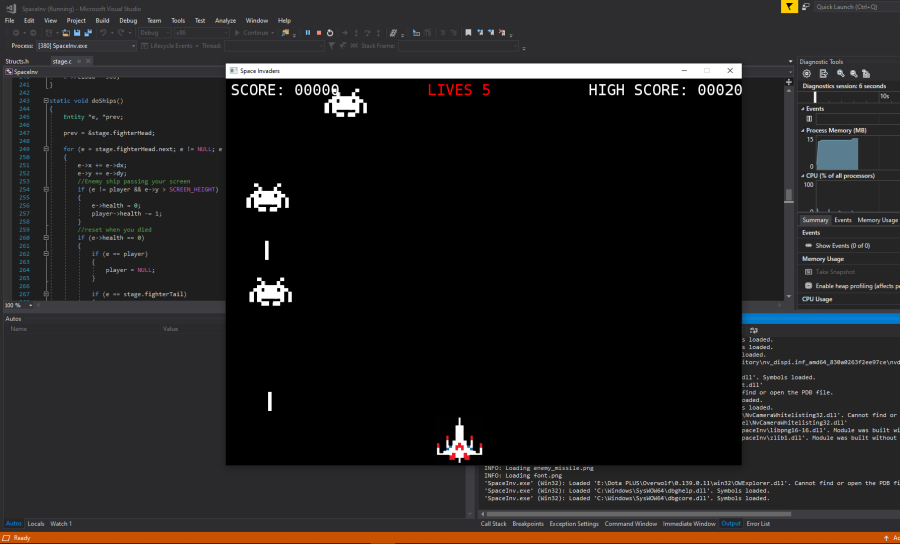900x544 pixels.
Task: Collapse the Events section in Diagnostic Tools
Action: tap(802, 108)
